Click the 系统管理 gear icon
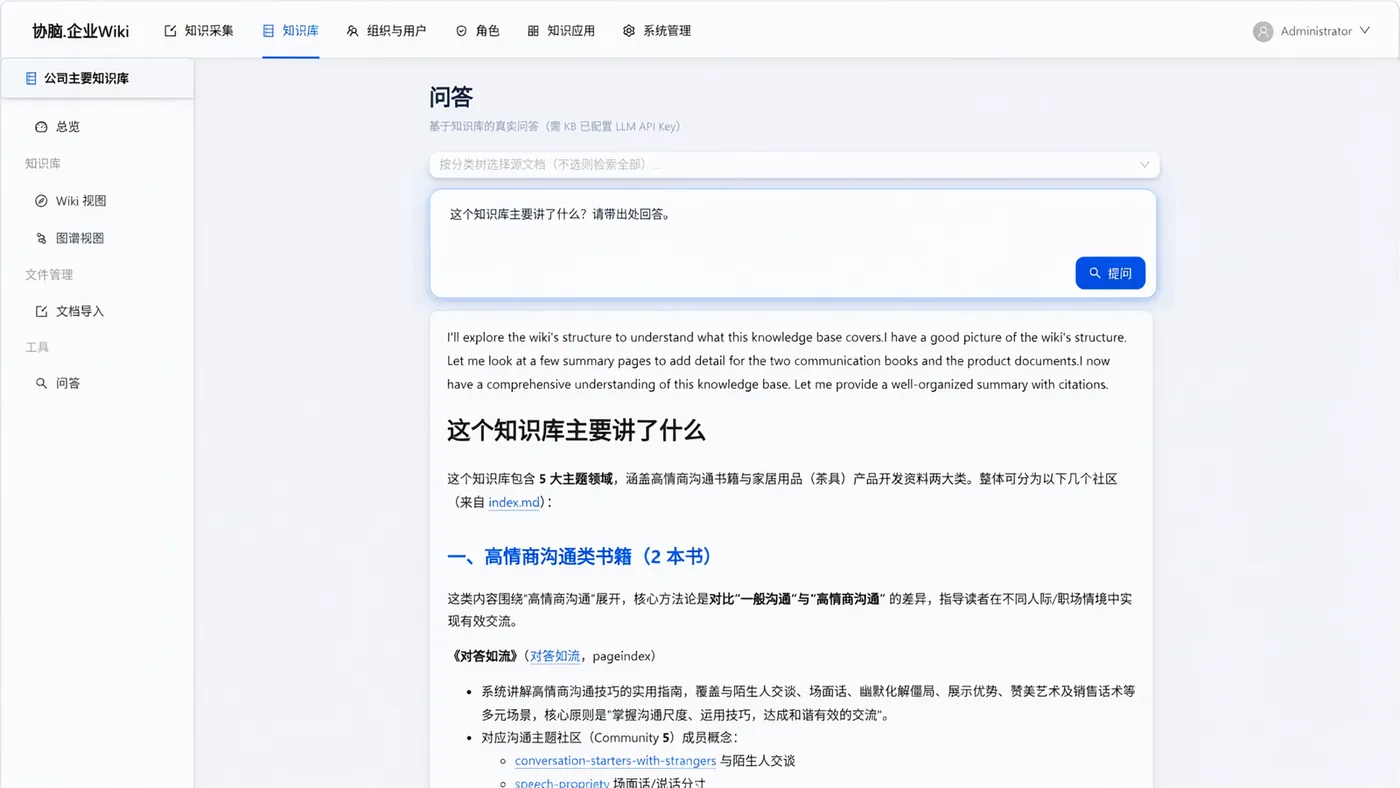 pos(629,31)
